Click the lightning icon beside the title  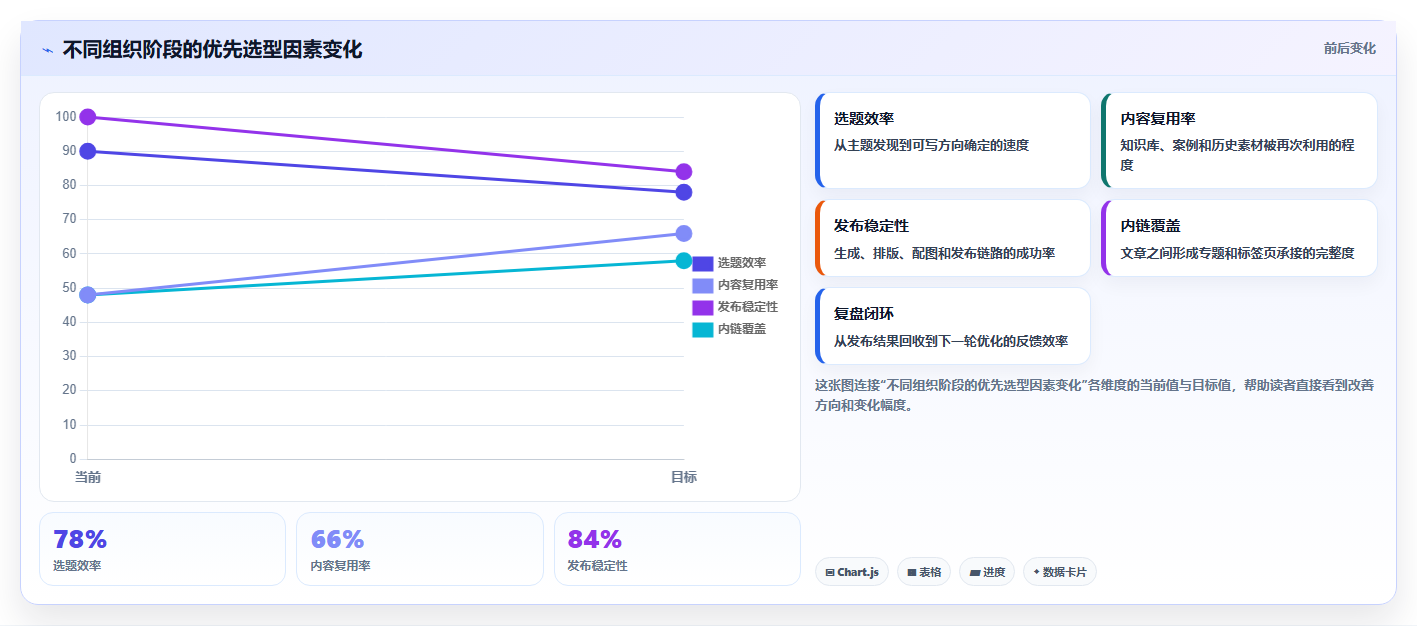click(x=47, y=50)
